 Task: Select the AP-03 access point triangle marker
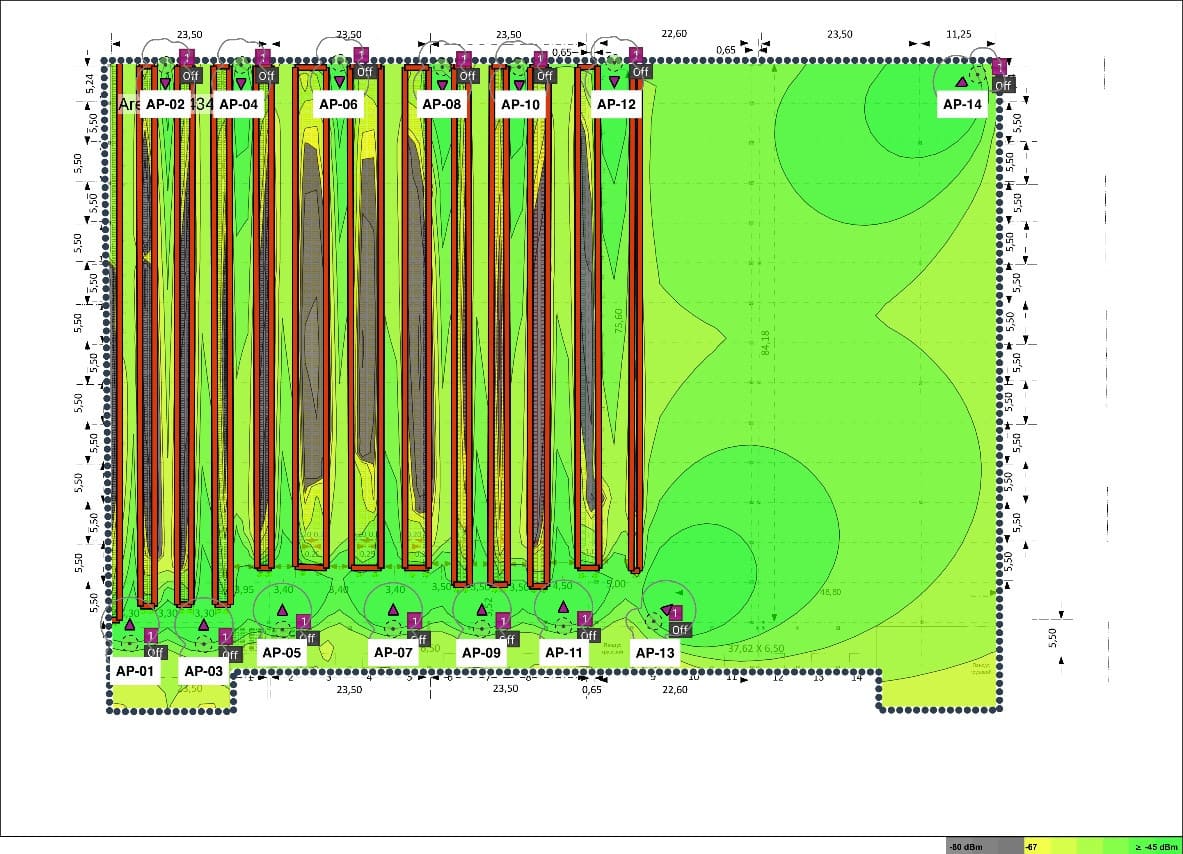point(204,625)
